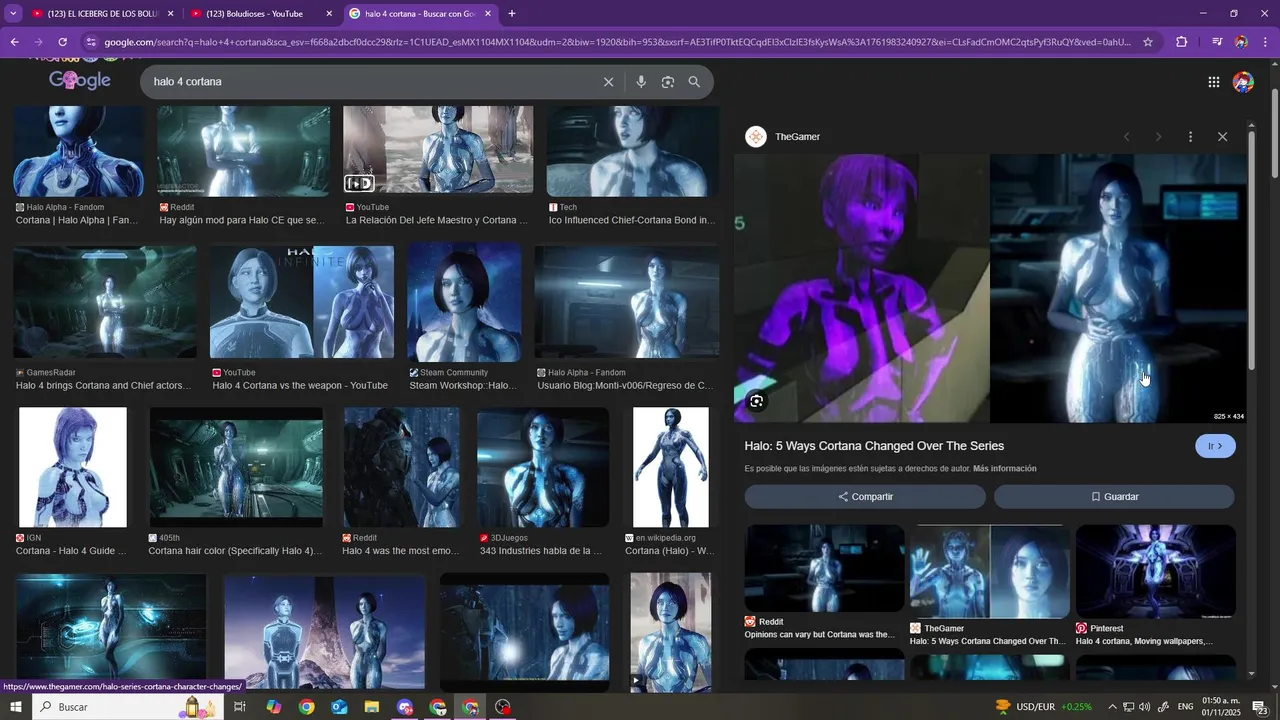Submit search with magnifier icon
1280x720 pixels.
click(694, 82)
